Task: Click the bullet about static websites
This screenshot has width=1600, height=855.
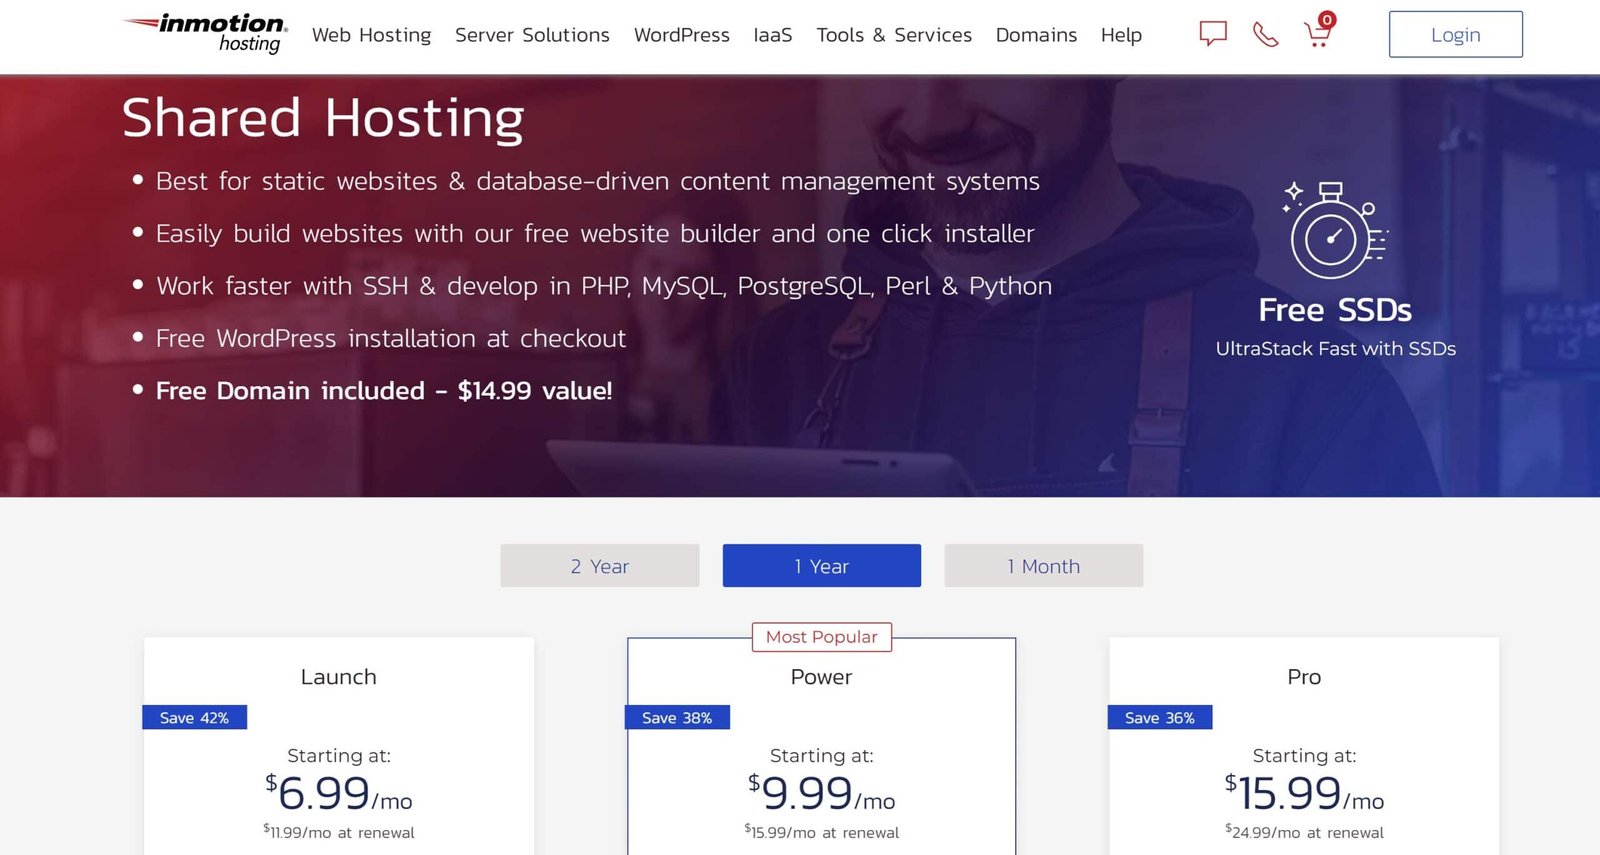Action: click(598, 181)
